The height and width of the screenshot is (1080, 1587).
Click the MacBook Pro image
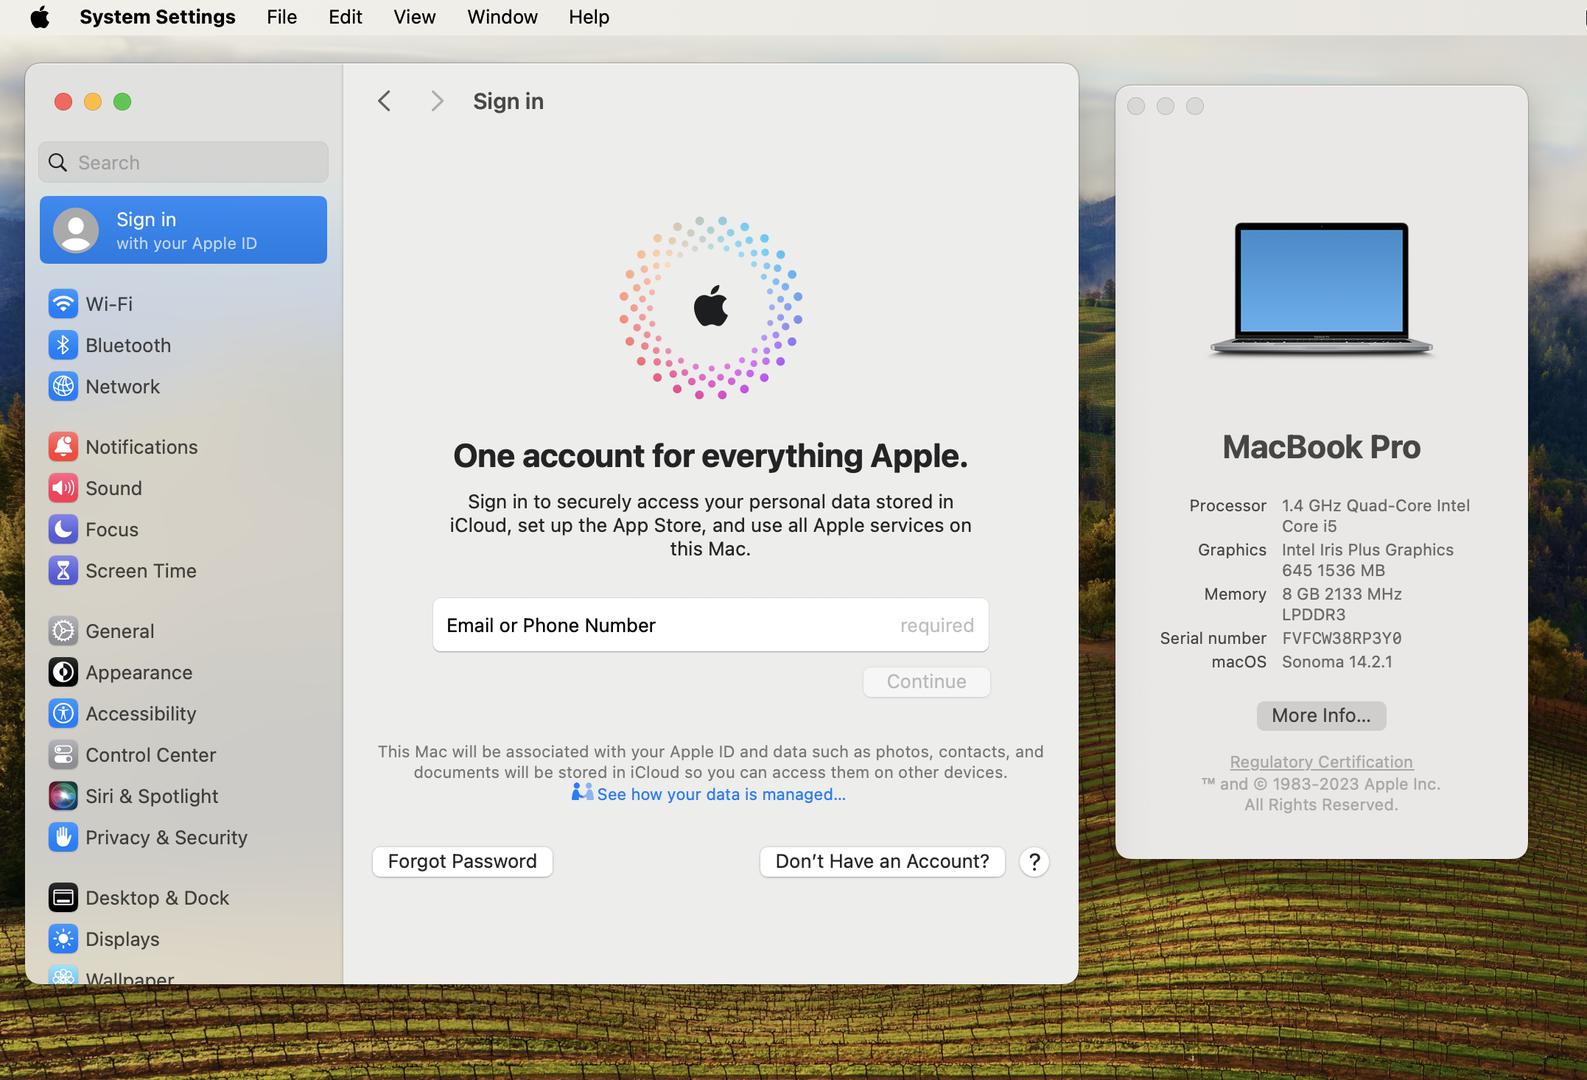(1321, 290)
